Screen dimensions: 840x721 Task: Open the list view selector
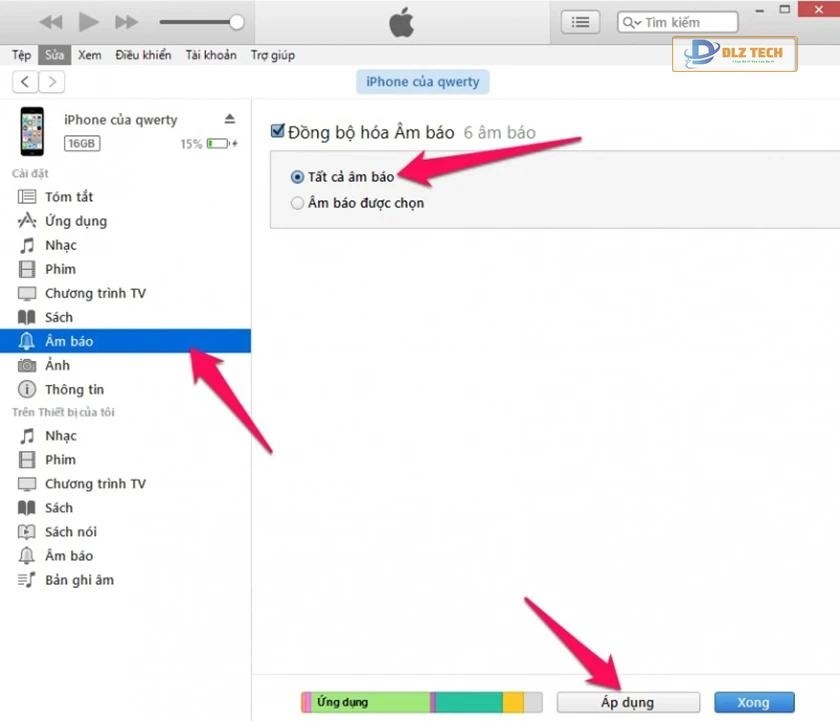579,21
